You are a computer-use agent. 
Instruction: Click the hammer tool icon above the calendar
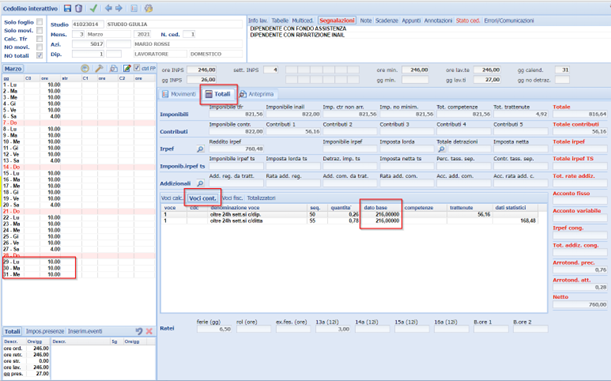pyautogui.click(x=99, y=69)
